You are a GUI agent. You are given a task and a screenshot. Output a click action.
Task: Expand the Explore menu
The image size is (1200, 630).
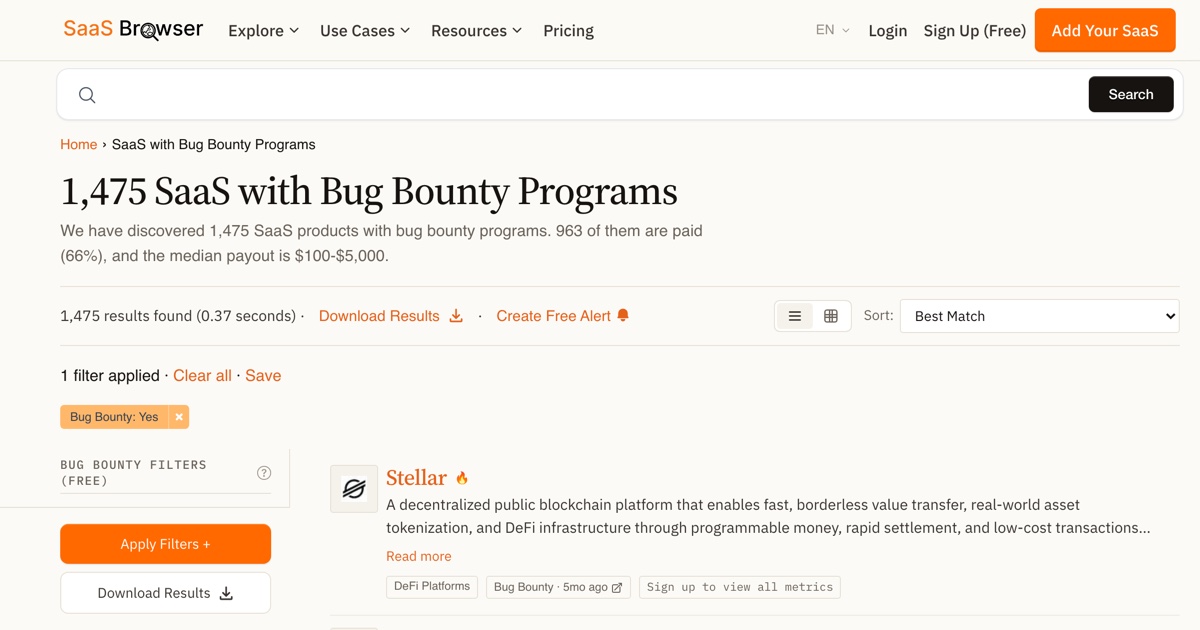point(264,31)
